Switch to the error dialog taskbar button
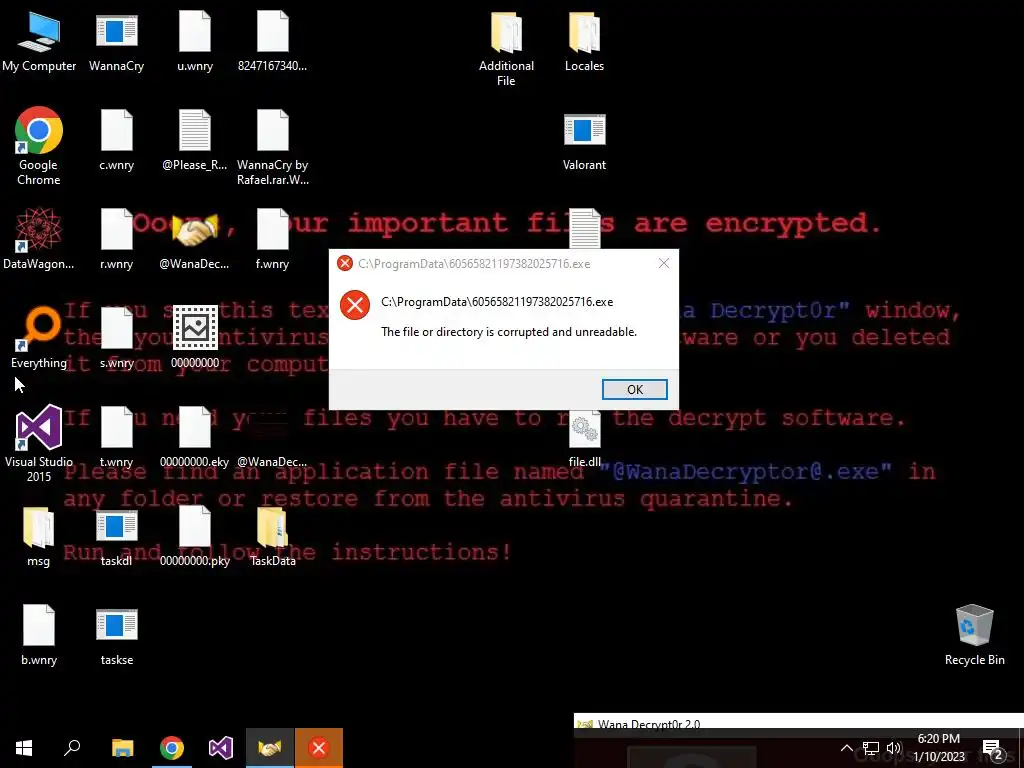 coord(319,748)
